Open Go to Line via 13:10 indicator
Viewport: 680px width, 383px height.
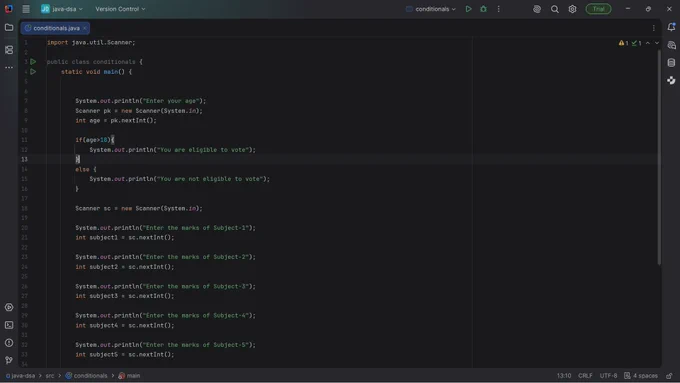pos(564,376)
